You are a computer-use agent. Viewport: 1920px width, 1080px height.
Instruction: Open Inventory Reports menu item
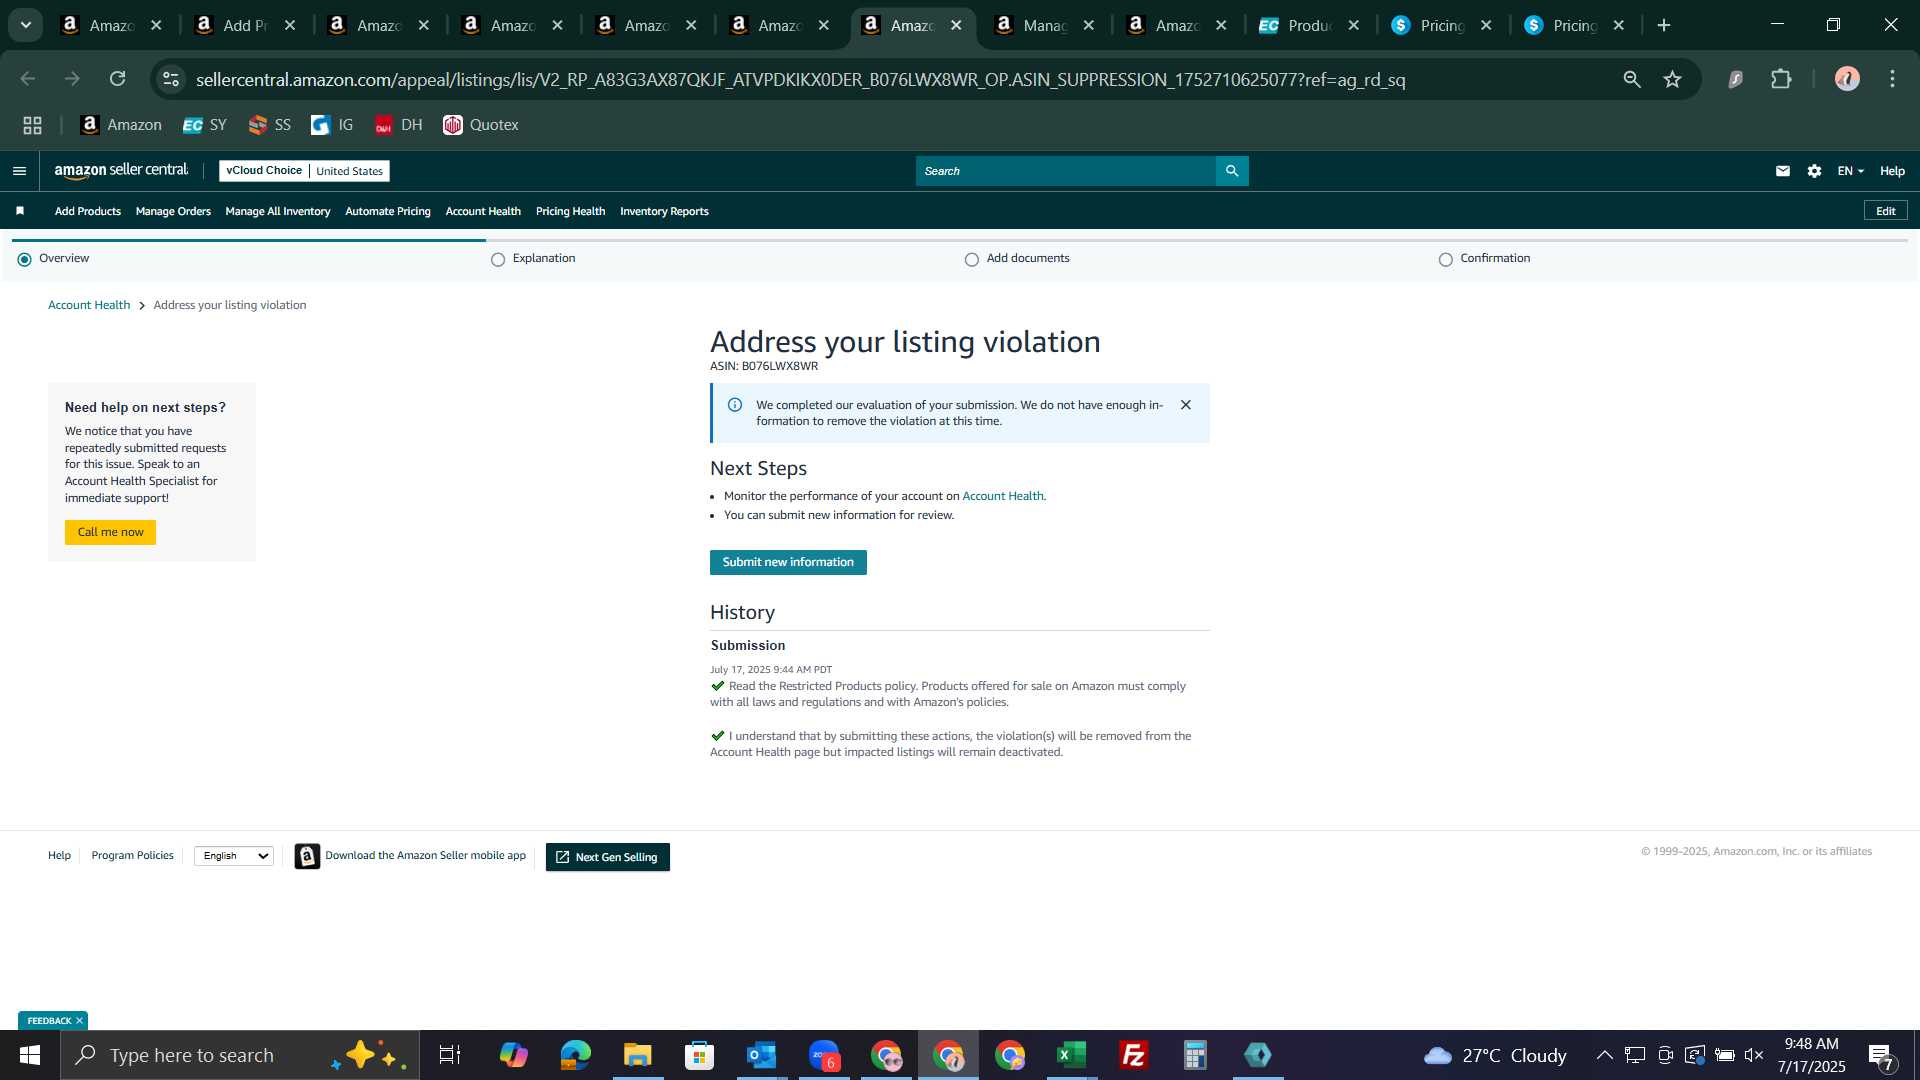pos(664,211)
